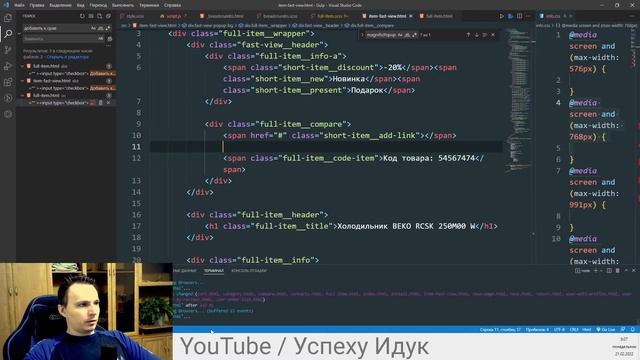Split the terminal panel
The width and height of the screenshot is (640, 360).
pos(609,270)
